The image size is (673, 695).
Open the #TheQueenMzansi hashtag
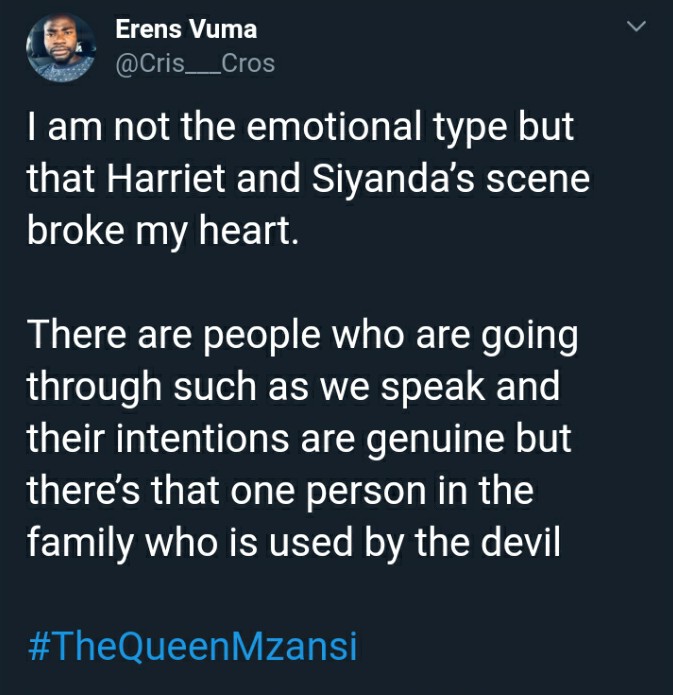[x=192, y=647]
